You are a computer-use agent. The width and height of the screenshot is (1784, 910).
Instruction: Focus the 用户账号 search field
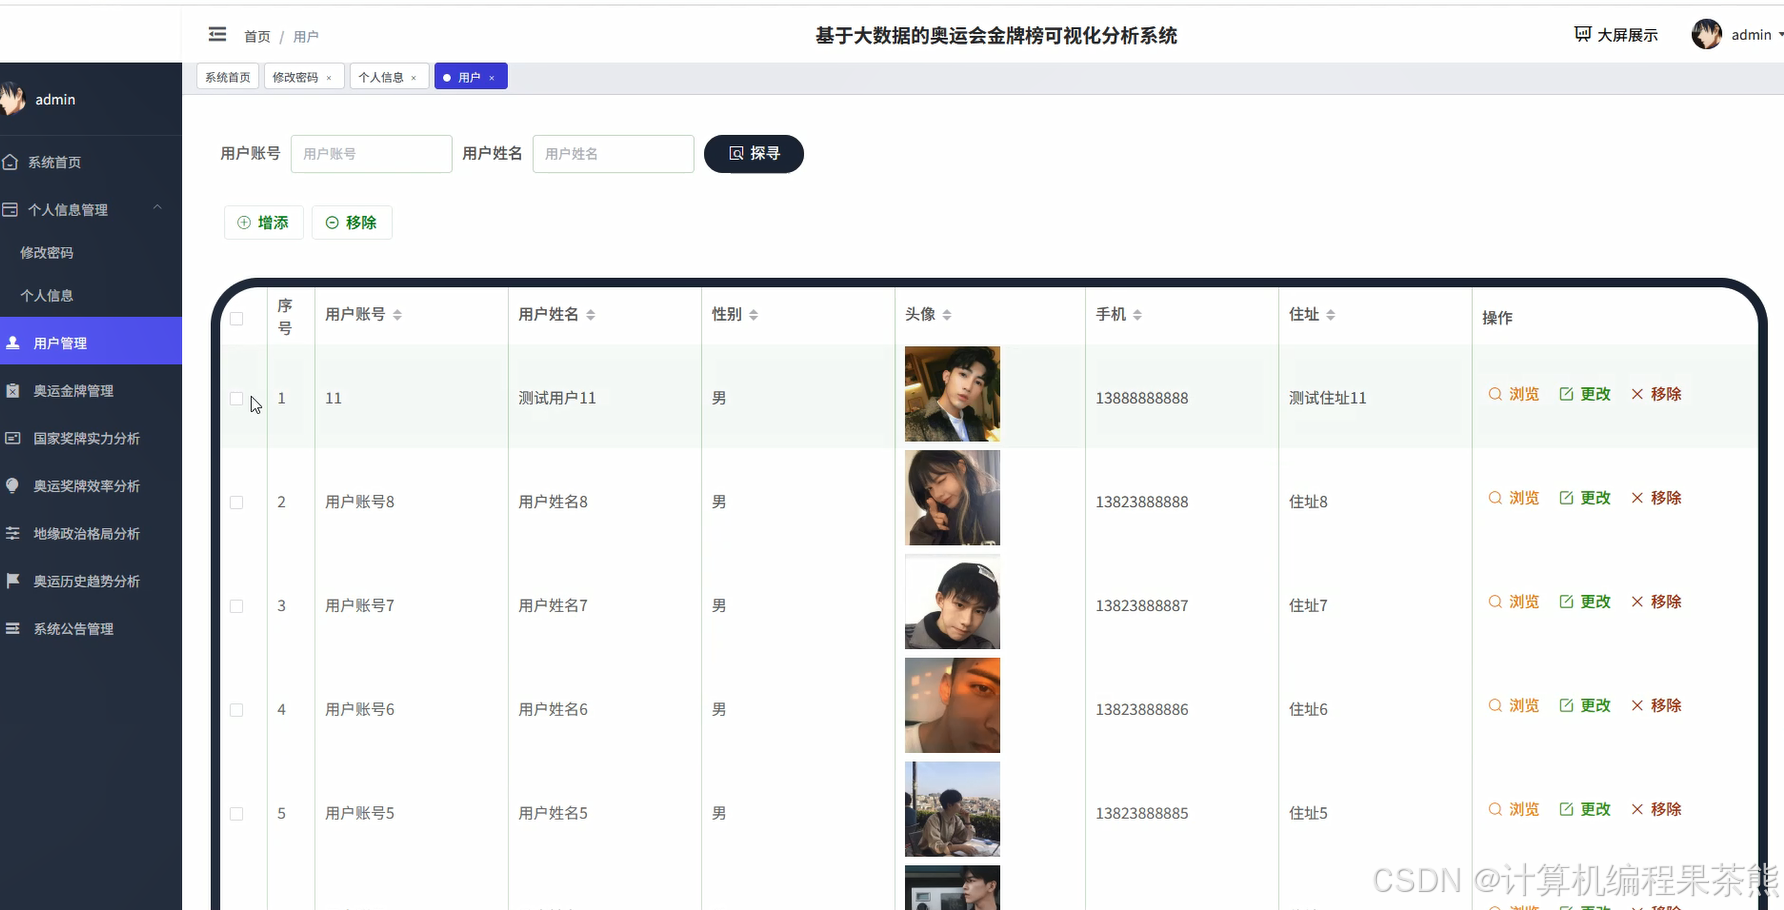(x=371, y=154)
